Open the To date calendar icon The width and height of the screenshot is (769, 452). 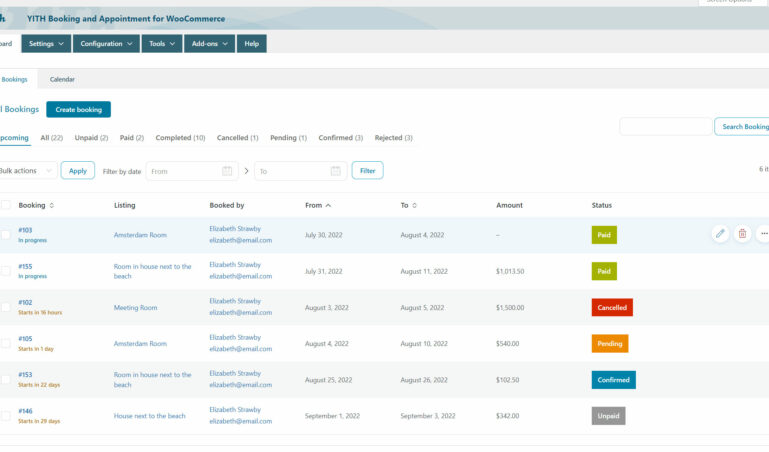335,171
